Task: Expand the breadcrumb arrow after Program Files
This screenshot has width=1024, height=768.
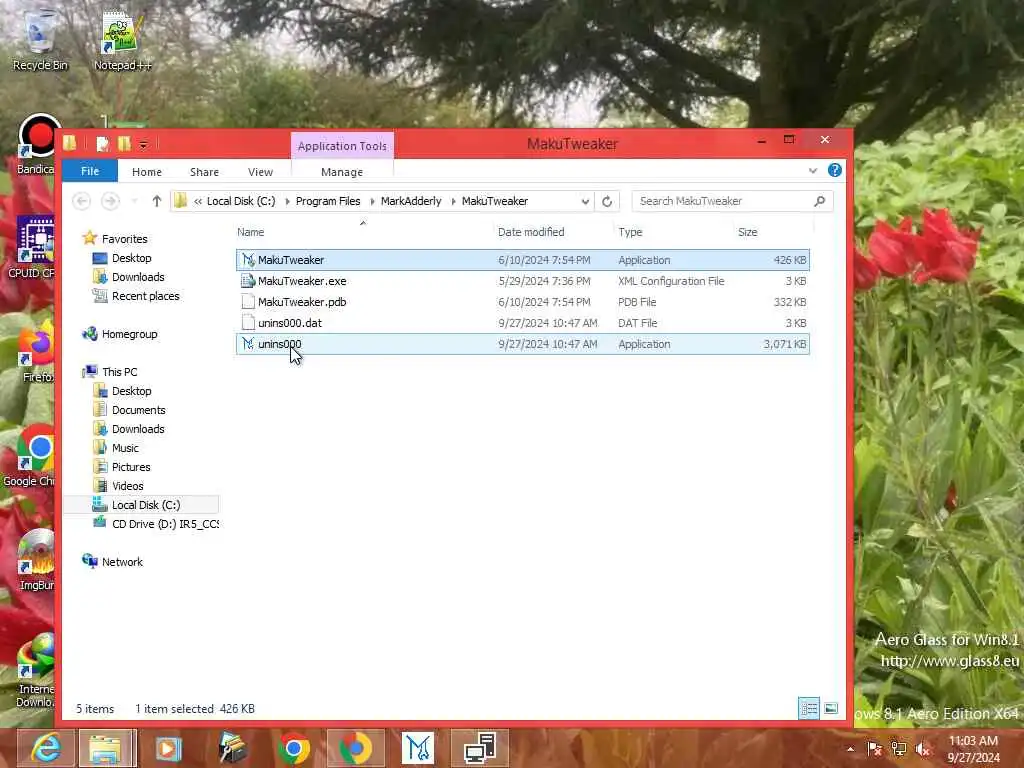Action: click(372, 201)
